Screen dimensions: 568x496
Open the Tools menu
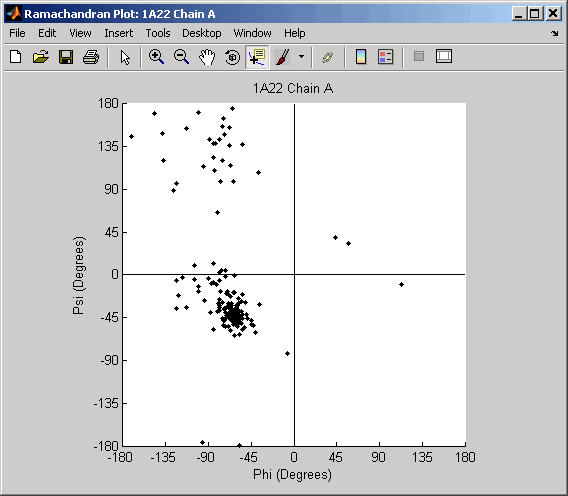tap(158, 33)
